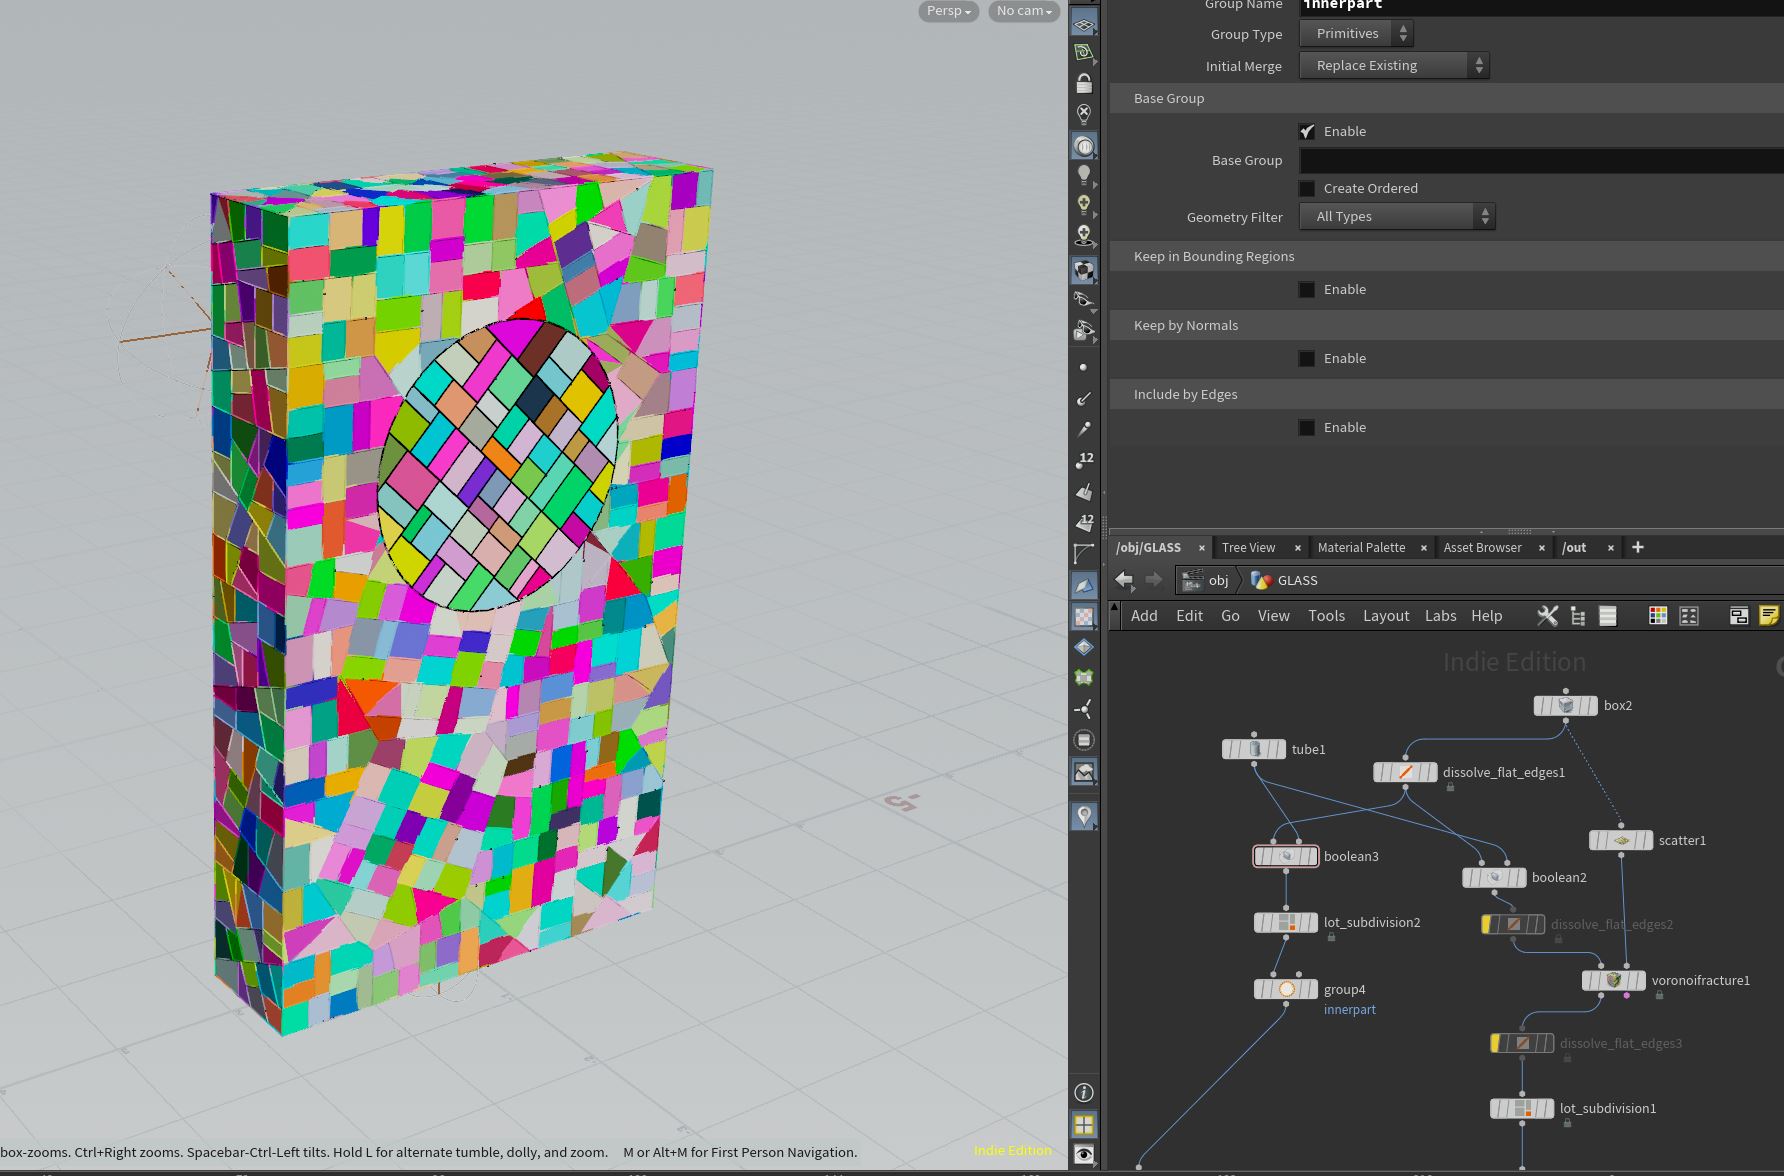Open the Geometry Filter All Types dropdown
This screenshot has width=1784, height=1176.
coord(1397,216)
